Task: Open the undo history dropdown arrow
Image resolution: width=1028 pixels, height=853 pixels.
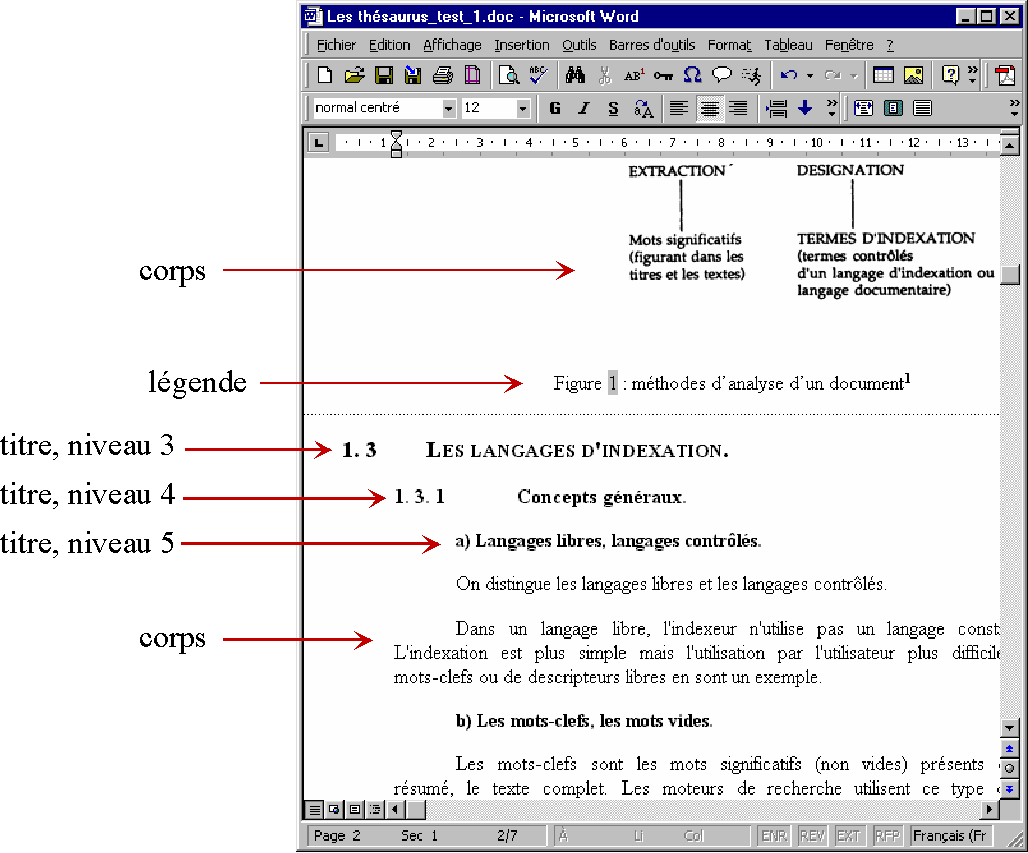Action: (810, 75)
